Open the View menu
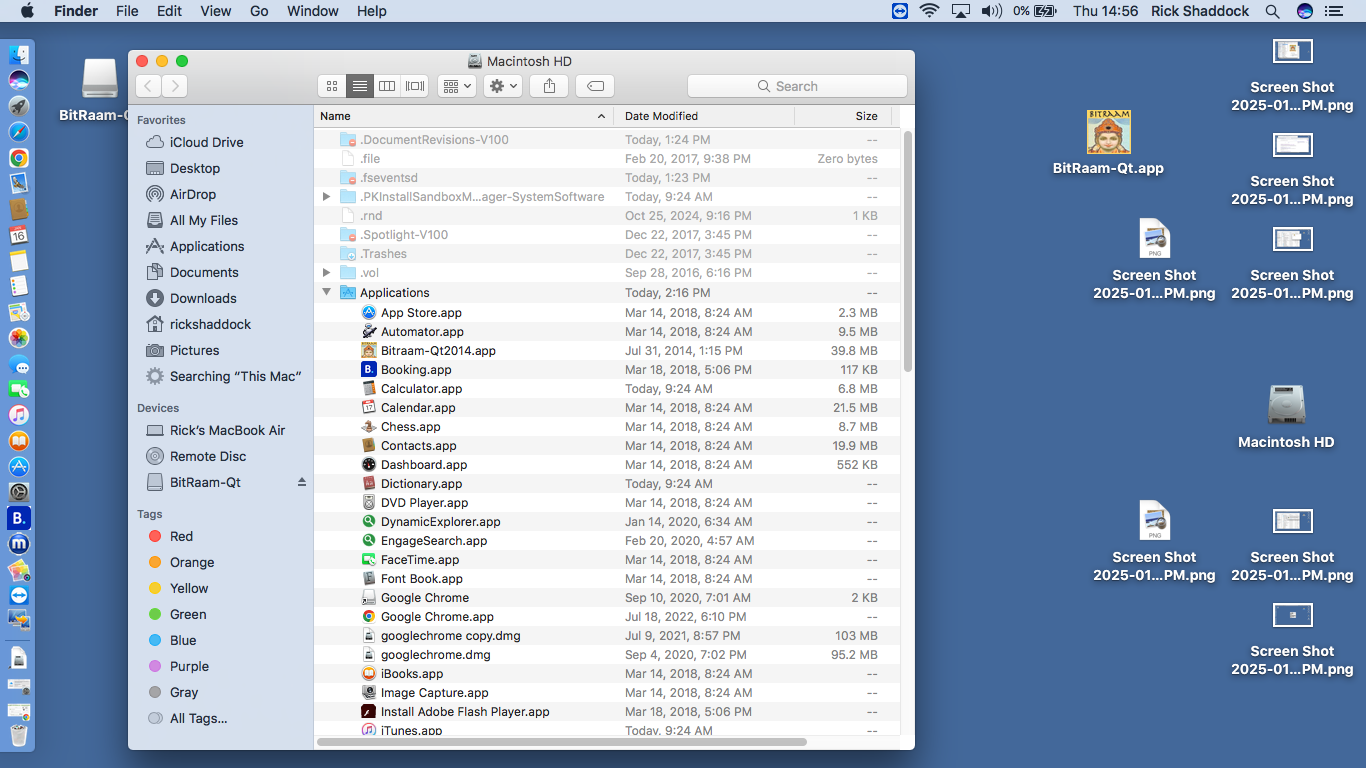Screen dimensions: 1366x768 click(x=215, y=11)
